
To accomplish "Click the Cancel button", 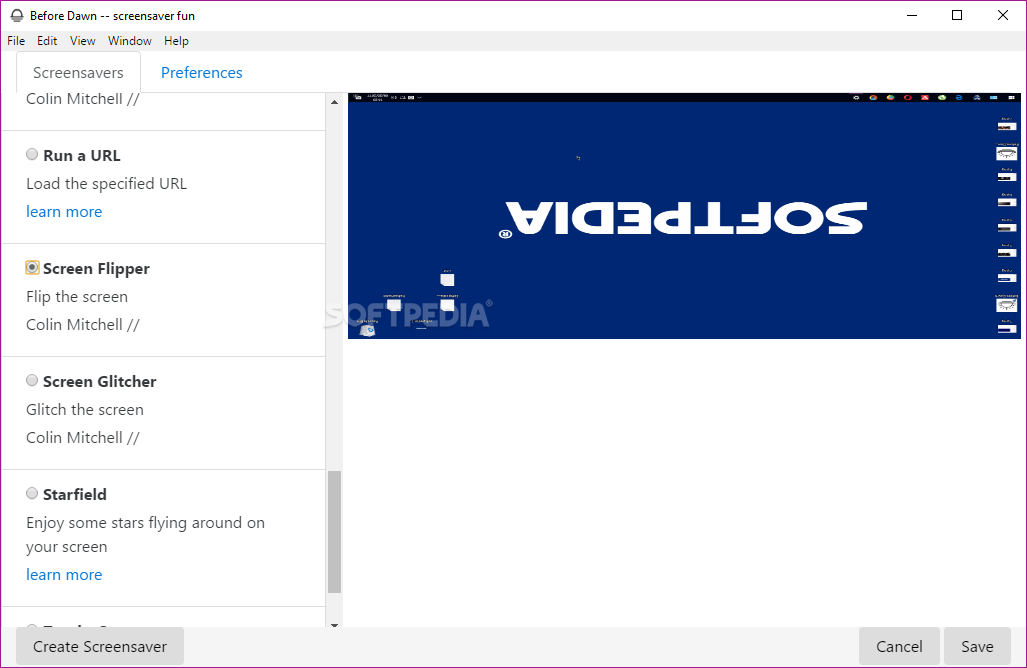I will [899, 646].
